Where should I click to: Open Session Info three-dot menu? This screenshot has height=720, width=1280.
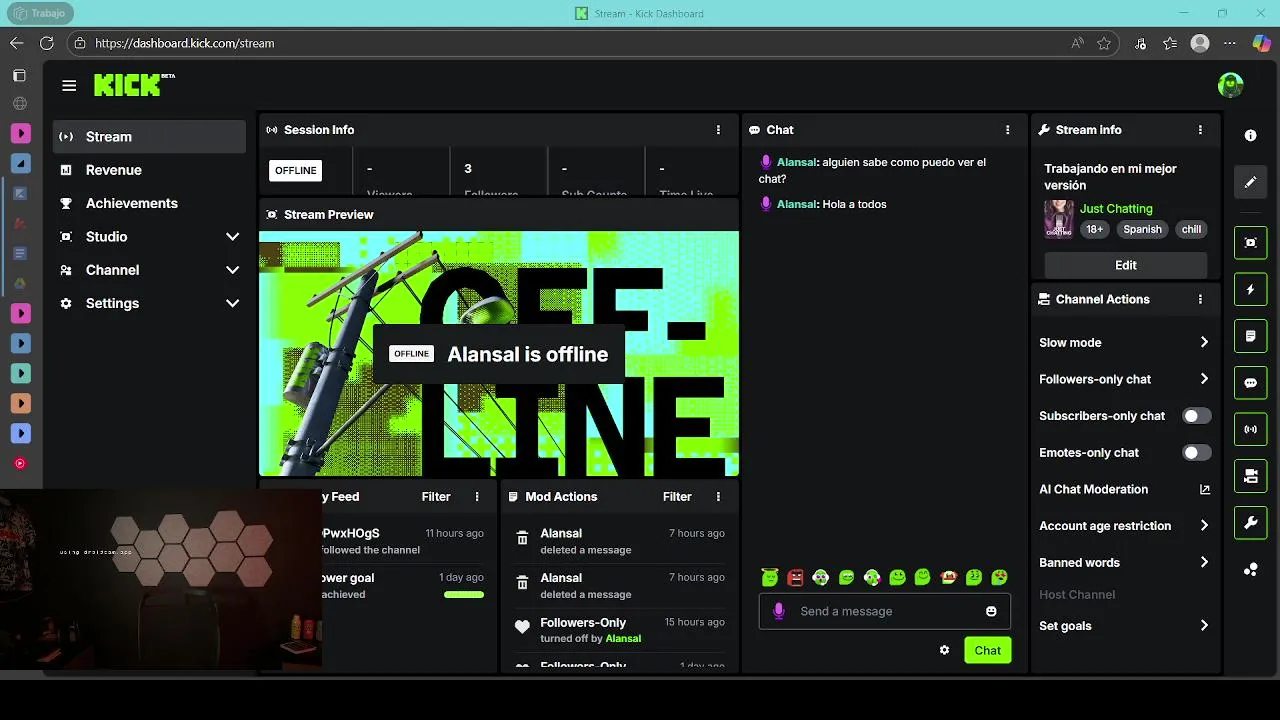click(718, 130)
